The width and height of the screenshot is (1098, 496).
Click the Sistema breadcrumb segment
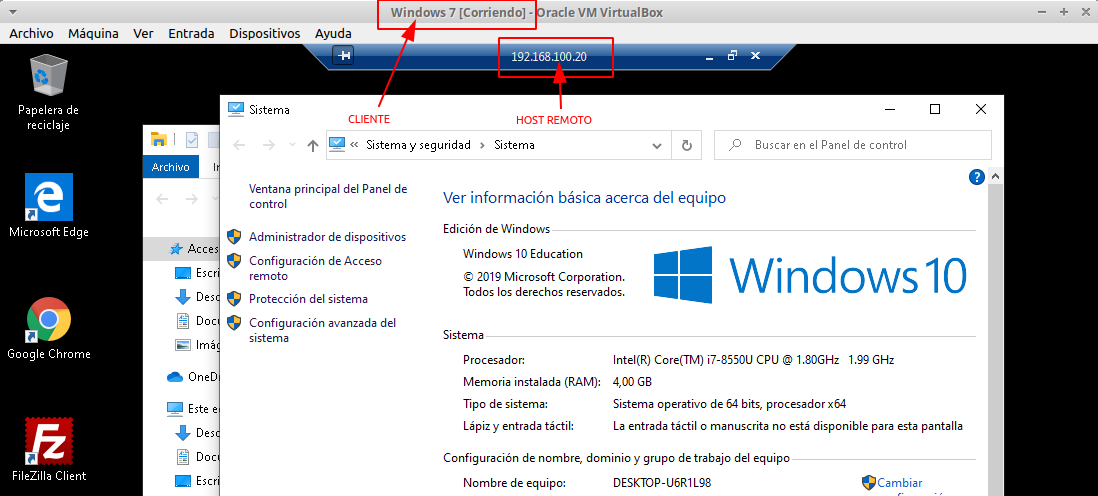tap(514, 145)
